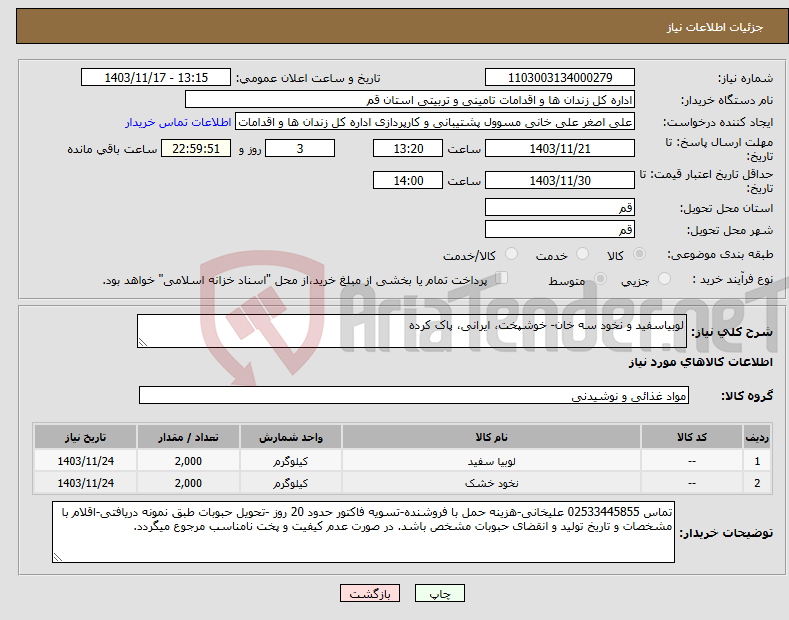Click the buyer organization name field

[x=410, y=100]
